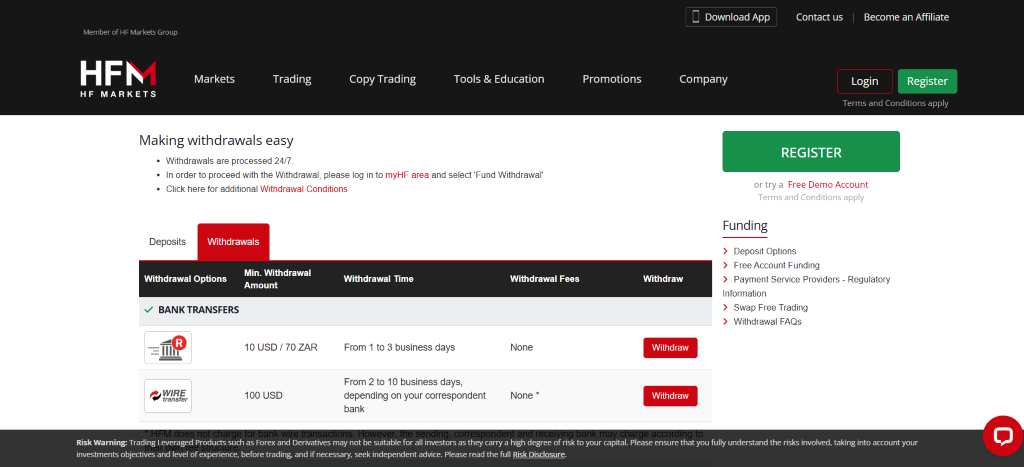1024x467 pixels.
Task: Open the Free Demo Account link
Action: coord(828,185)
